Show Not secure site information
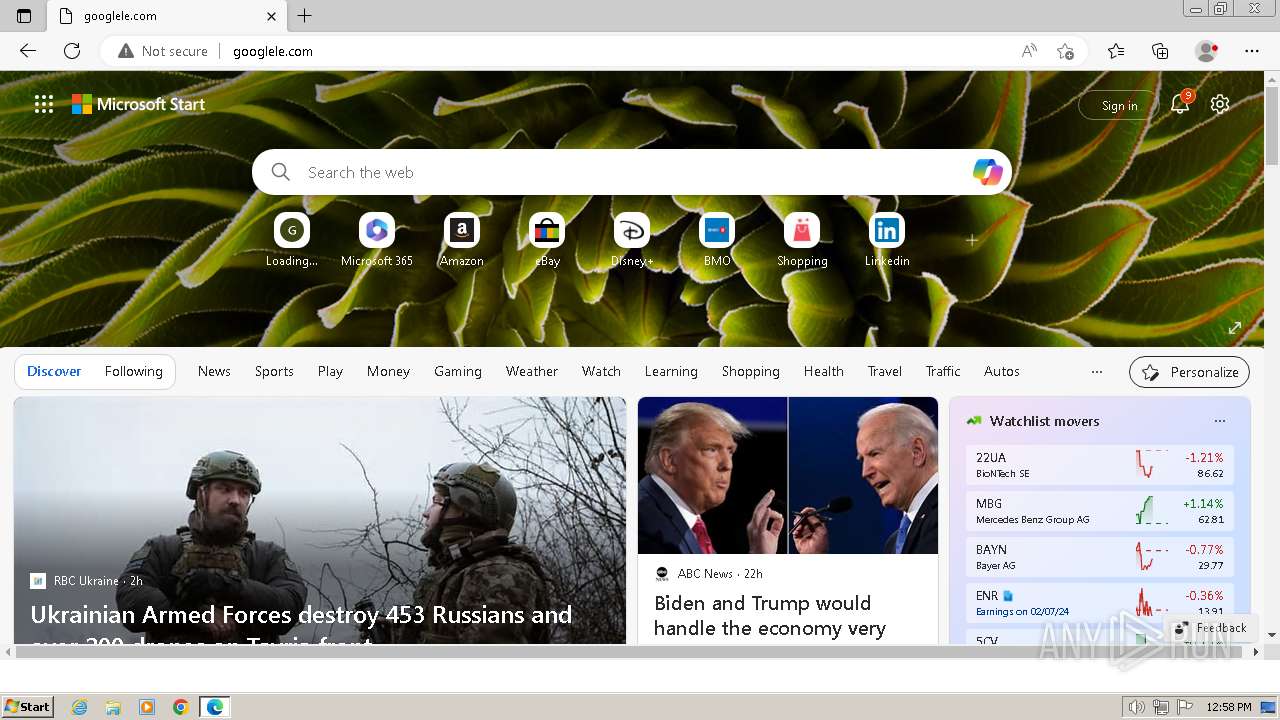Screen dimensions: 1280x720 click(163, 51)
